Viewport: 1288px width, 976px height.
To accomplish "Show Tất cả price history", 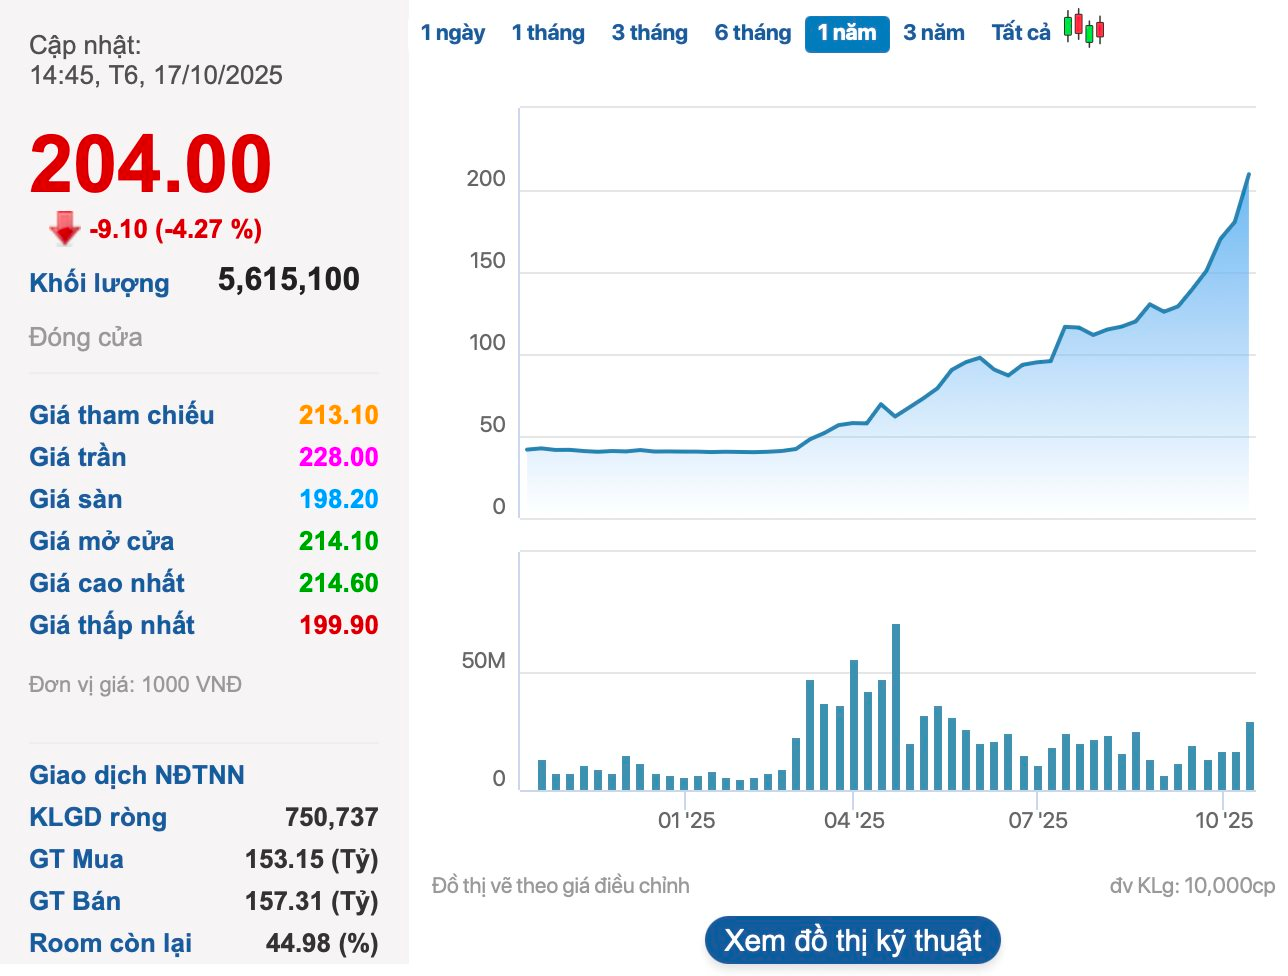I will (1020, 33).
